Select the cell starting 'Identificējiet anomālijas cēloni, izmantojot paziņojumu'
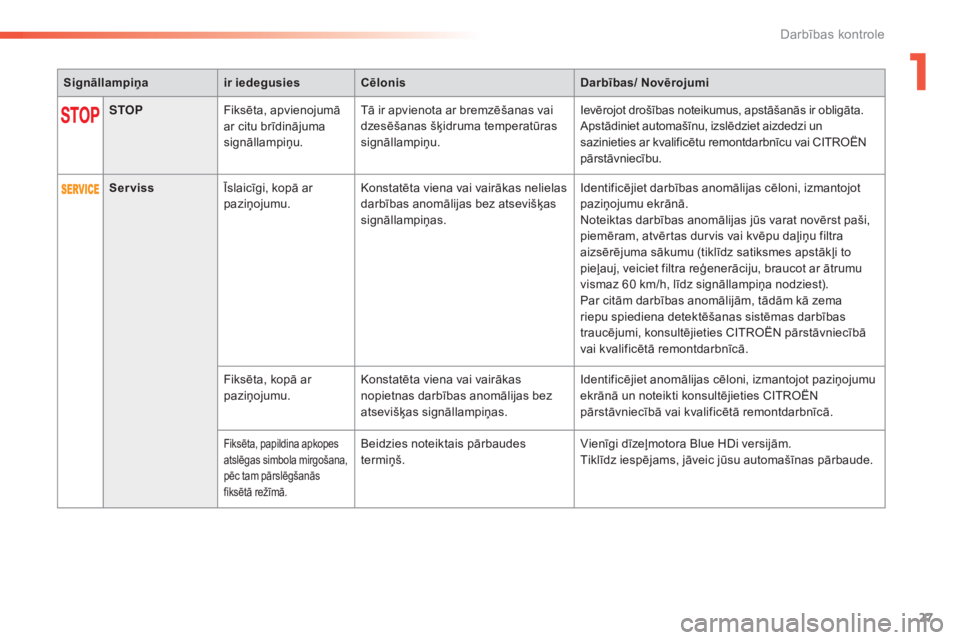The width and height of the screenshot is (960, 640). tap(729, 398)
